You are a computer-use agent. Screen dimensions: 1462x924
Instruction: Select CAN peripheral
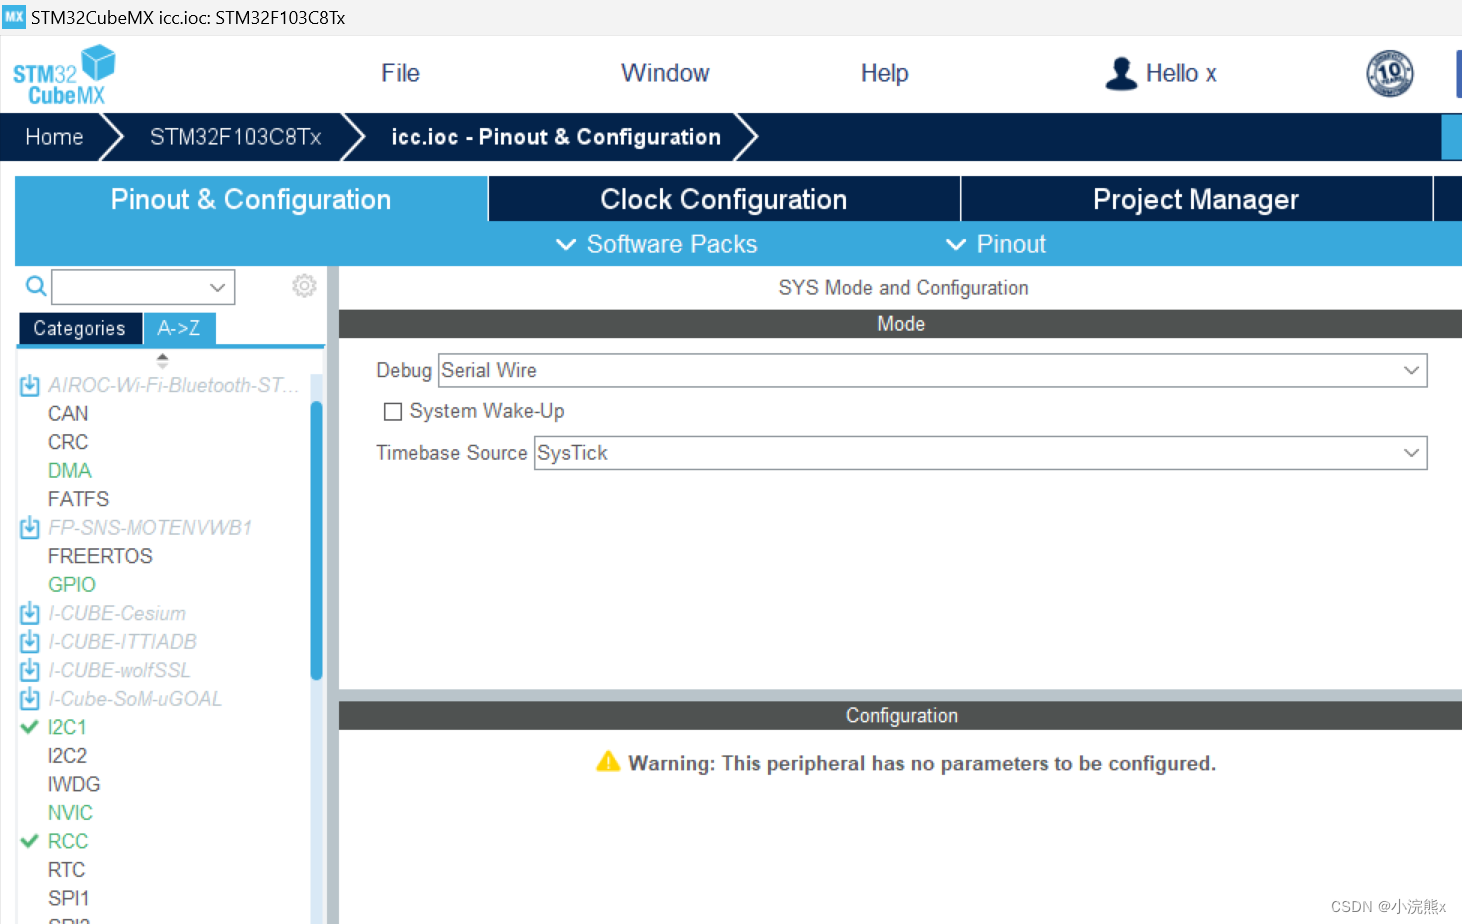(x=68, y=413)
